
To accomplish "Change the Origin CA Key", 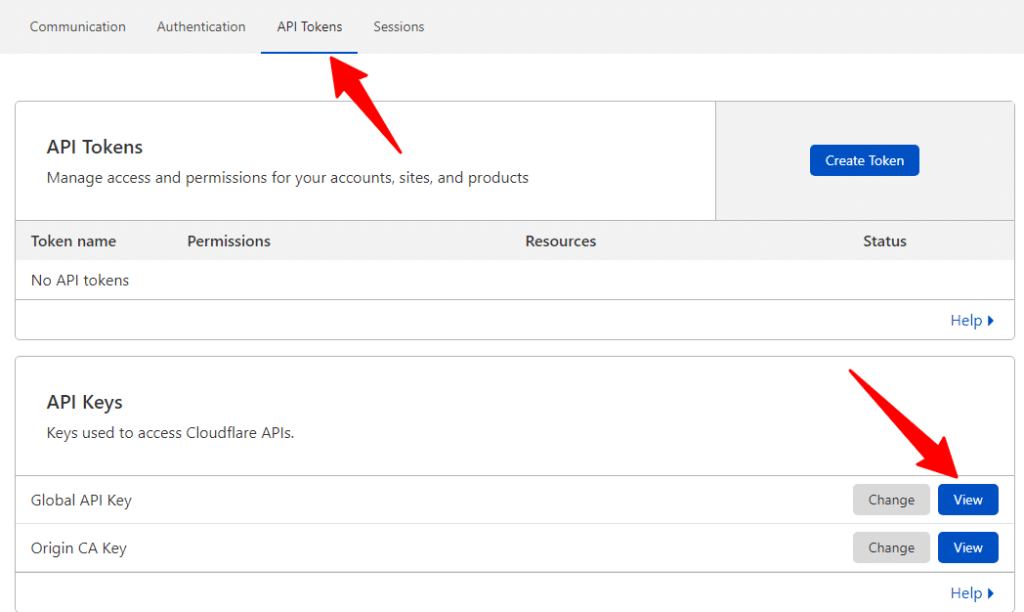I will point(891,547).
